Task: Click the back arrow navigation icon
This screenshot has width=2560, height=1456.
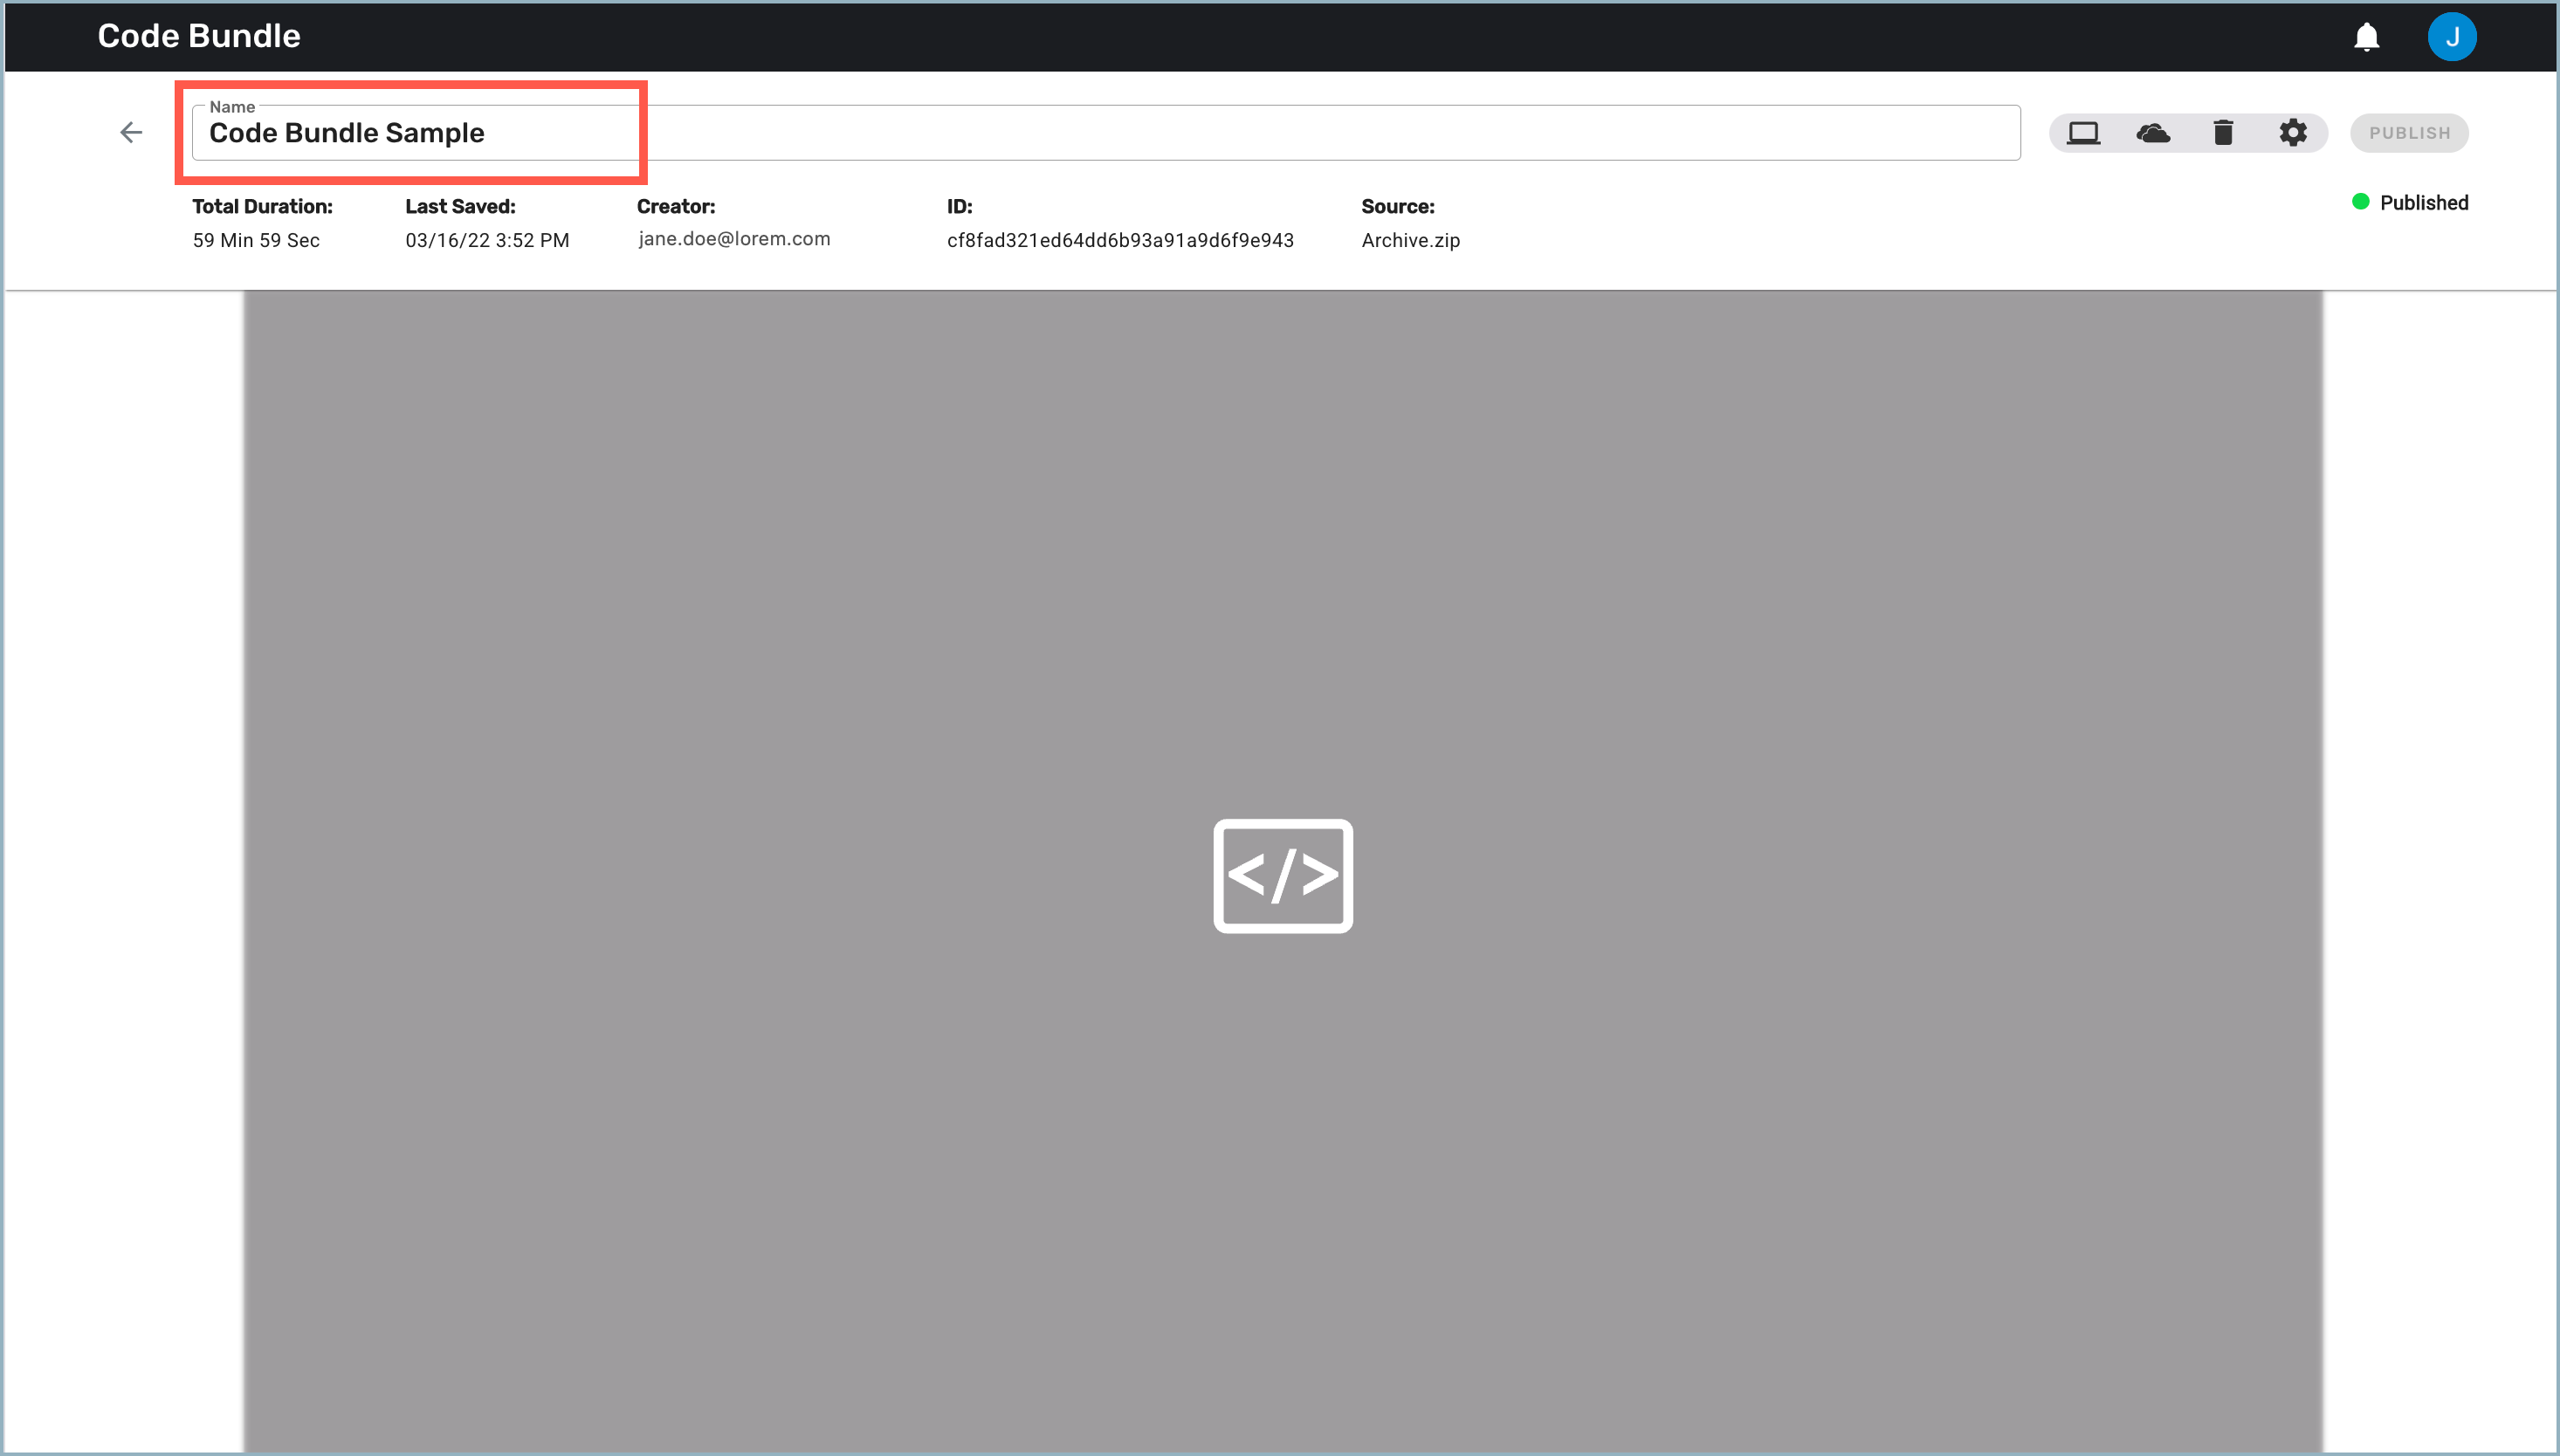Action: [x=132, y=132]
